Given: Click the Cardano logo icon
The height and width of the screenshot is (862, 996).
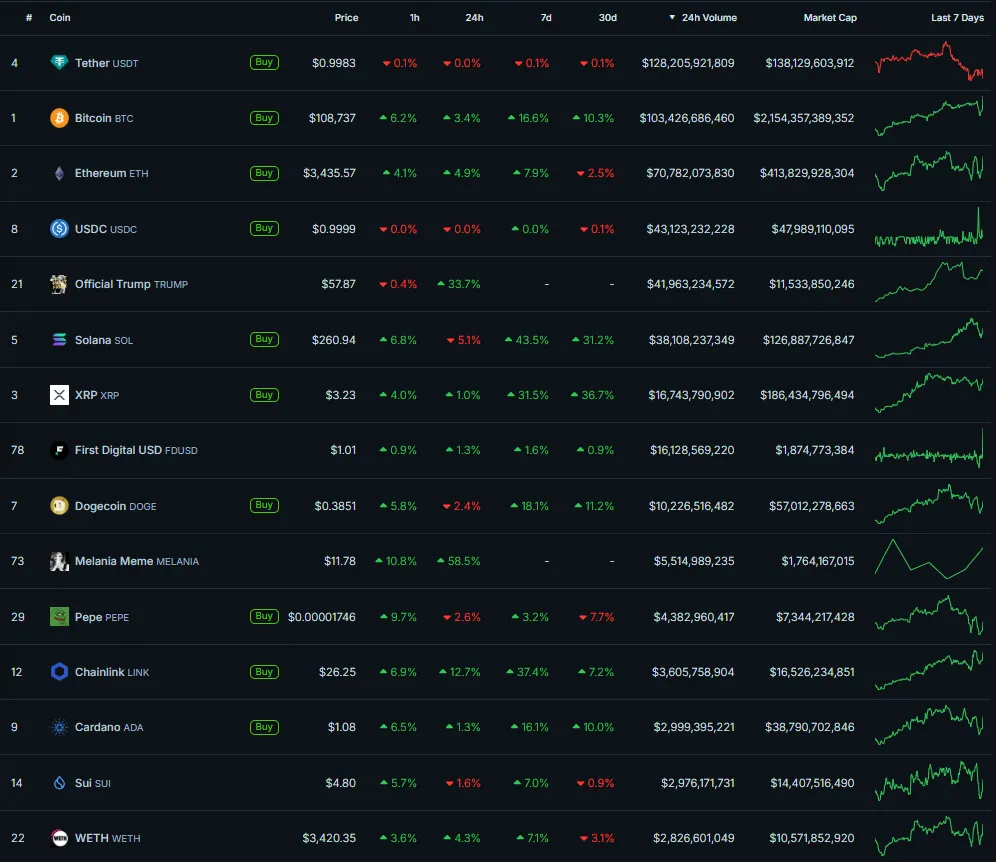Looking at the screenshot, I should (x=59, y=727).
